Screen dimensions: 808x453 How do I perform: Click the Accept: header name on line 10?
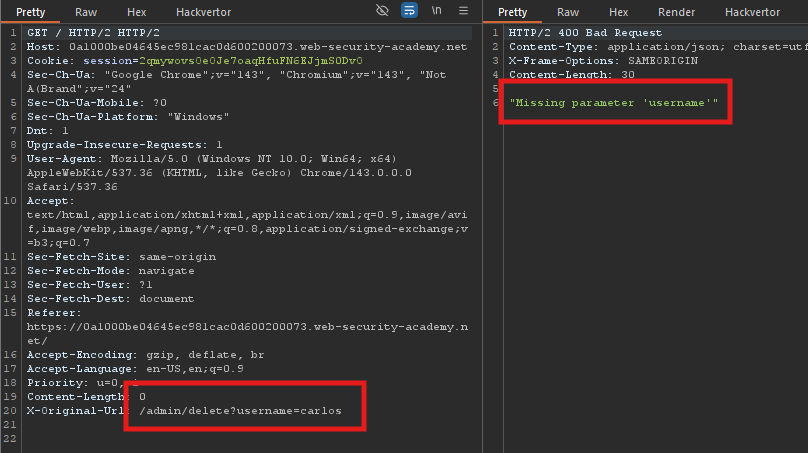[50, 200]
